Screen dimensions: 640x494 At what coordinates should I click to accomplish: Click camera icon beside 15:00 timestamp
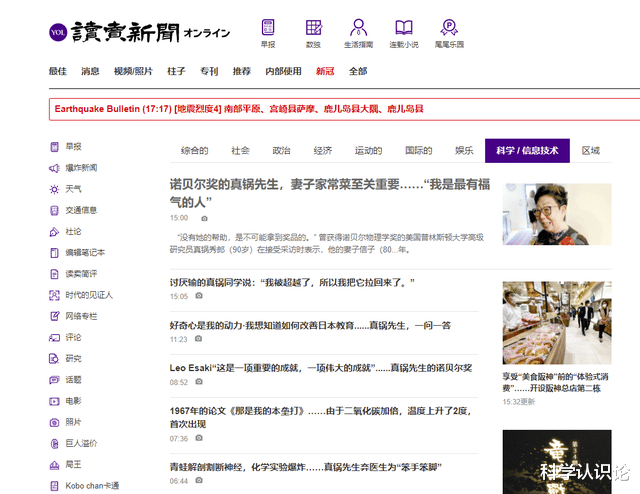(x=204, y=218)
